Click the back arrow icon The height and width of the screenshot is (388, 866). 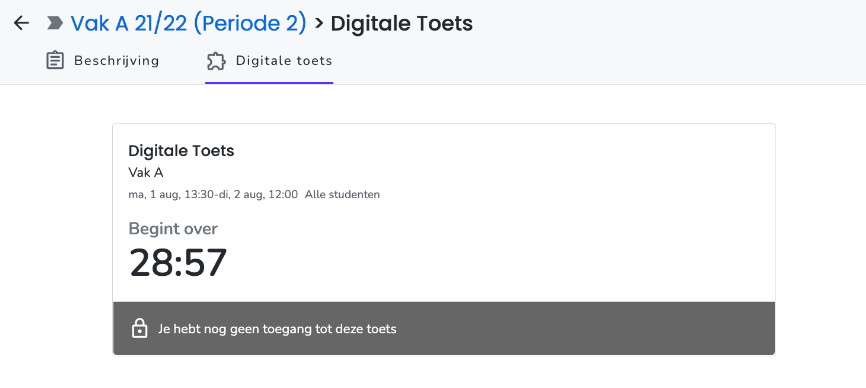[x=21, y=23]
